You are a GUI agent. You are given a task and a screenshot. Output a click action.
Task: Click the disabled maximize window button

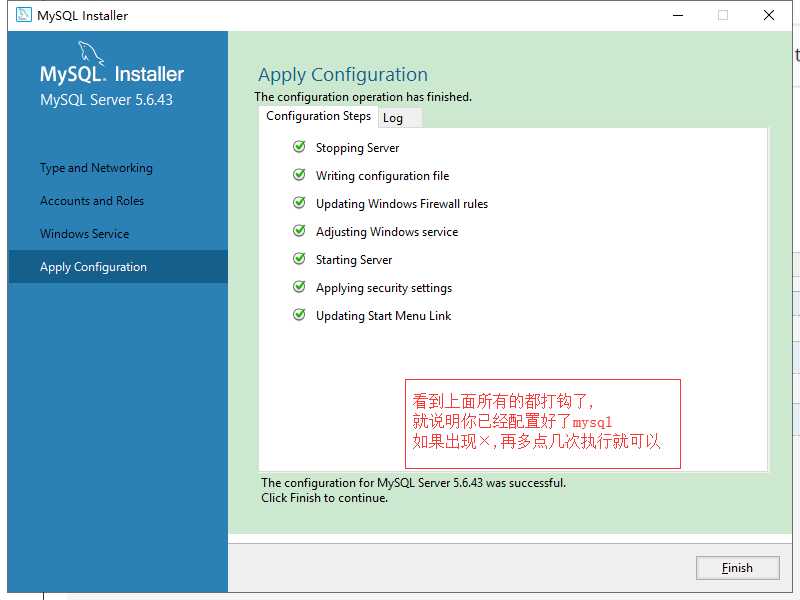tap(723, 15)
